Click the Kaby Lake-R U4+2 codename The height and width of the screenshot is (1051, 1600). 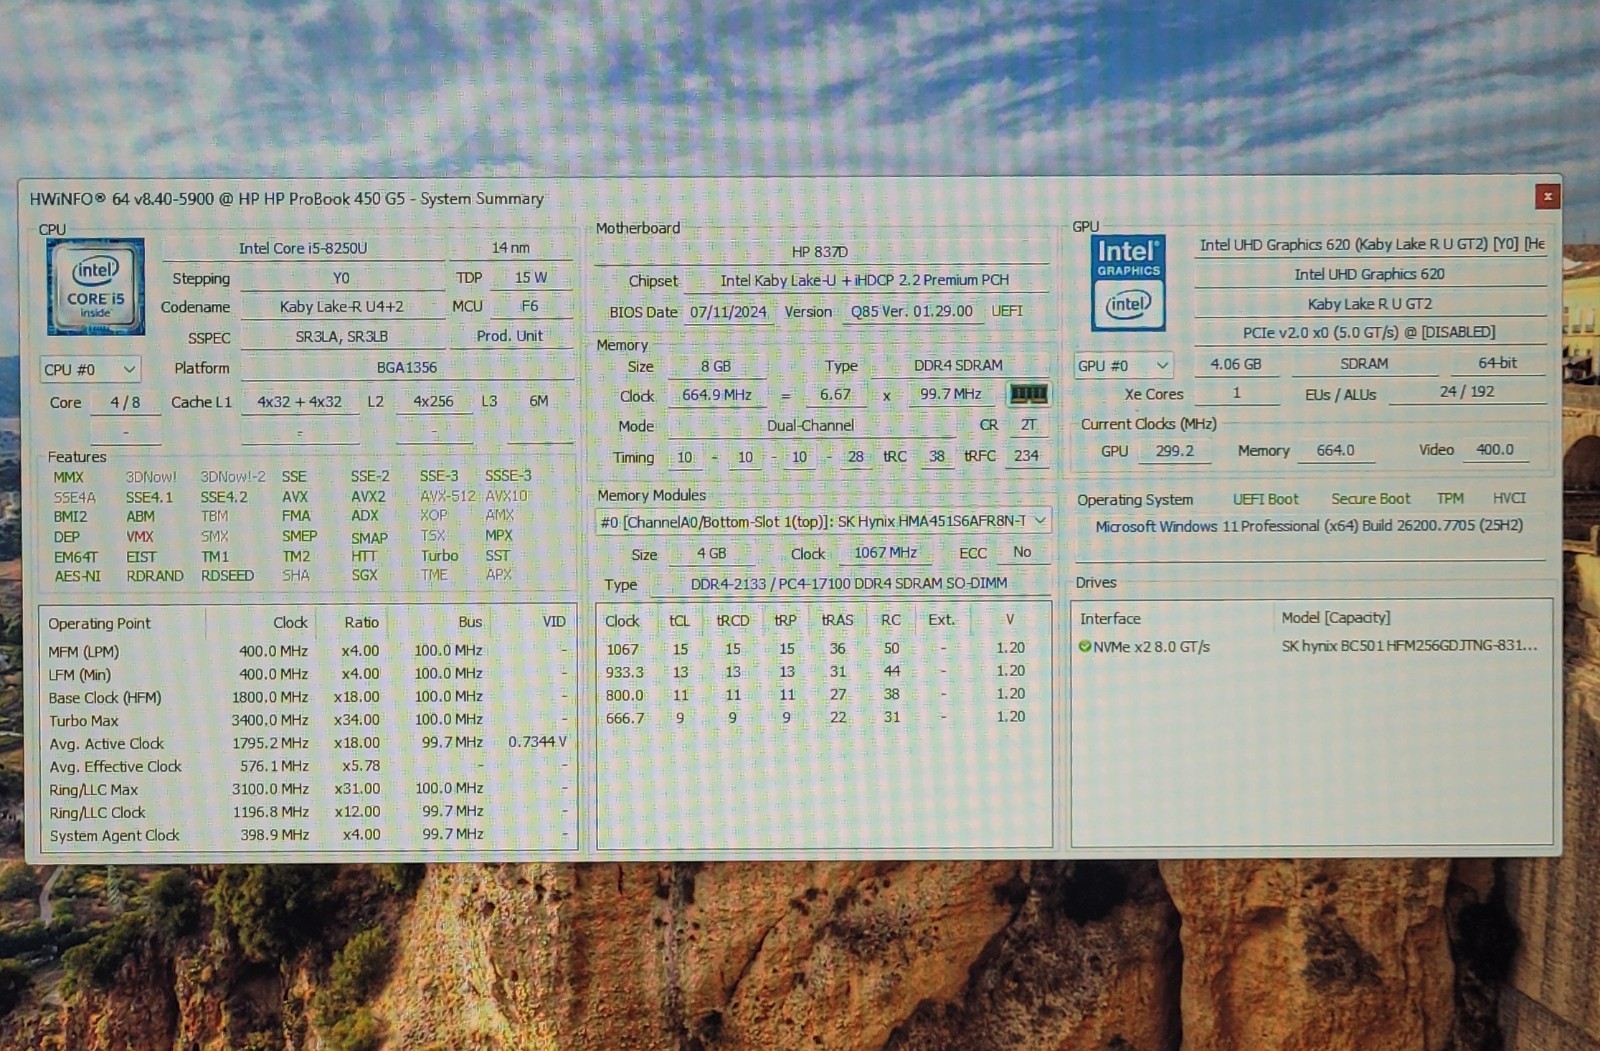[x=341, y=307]
